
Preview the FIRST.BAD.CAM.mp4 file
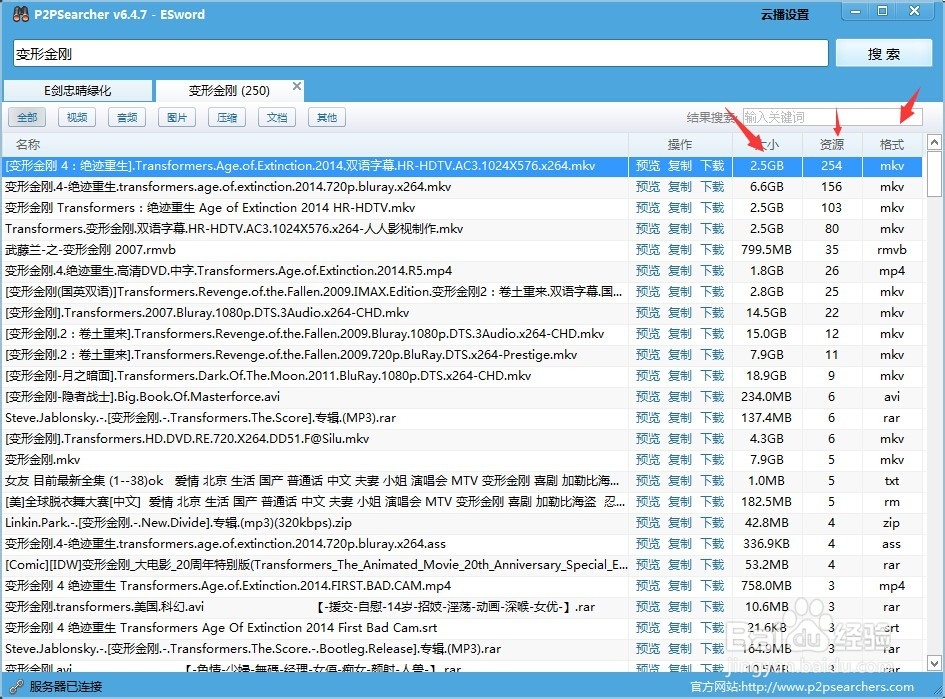point(648,586)
